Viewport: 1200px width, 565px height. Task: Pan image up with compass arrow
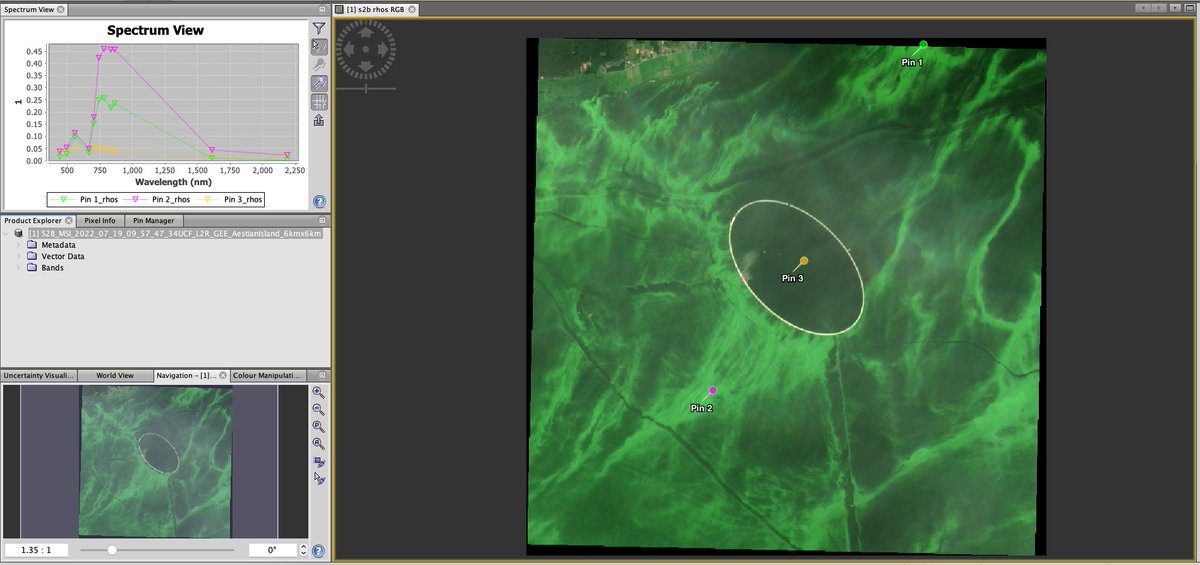point(367,32)
